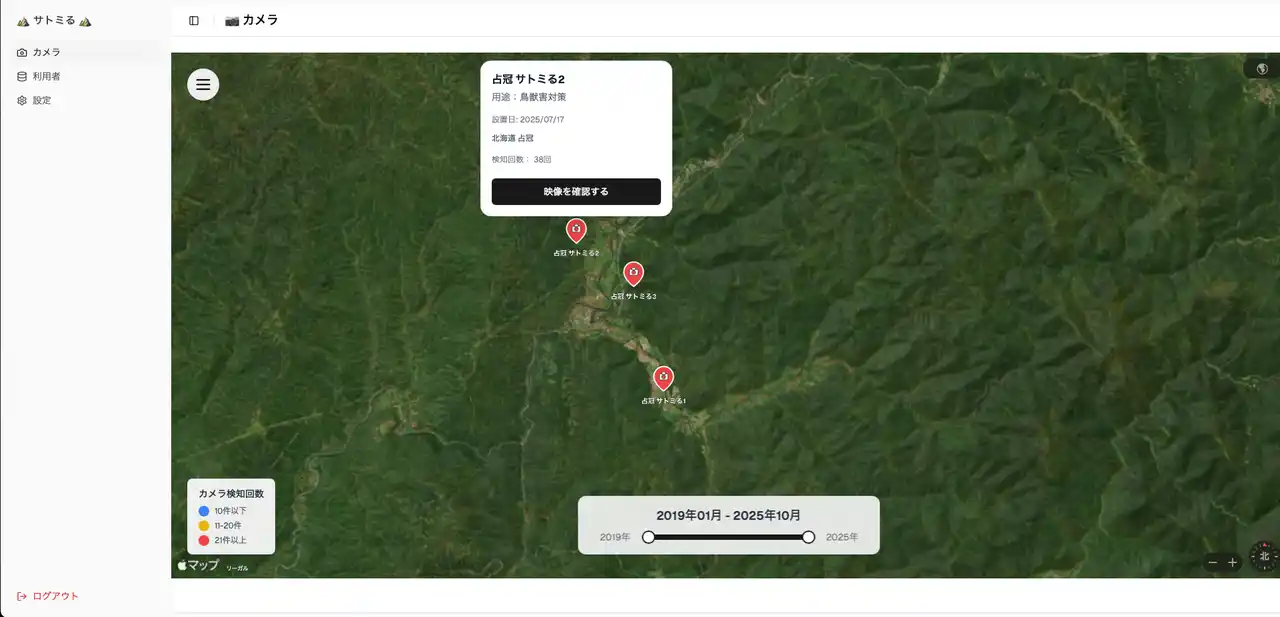Image resolution: width=1280 pixels, height=617 pixels.
Task: Open カメラ in the sidebar
Action: [x=46, y=52]
